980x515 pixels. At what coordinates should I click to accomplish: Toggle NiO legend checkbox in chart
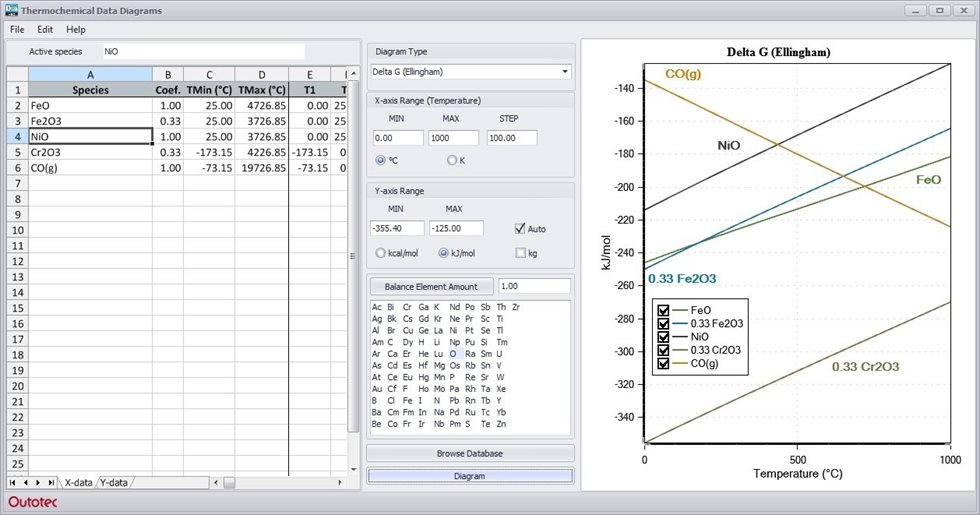point(664,337)
